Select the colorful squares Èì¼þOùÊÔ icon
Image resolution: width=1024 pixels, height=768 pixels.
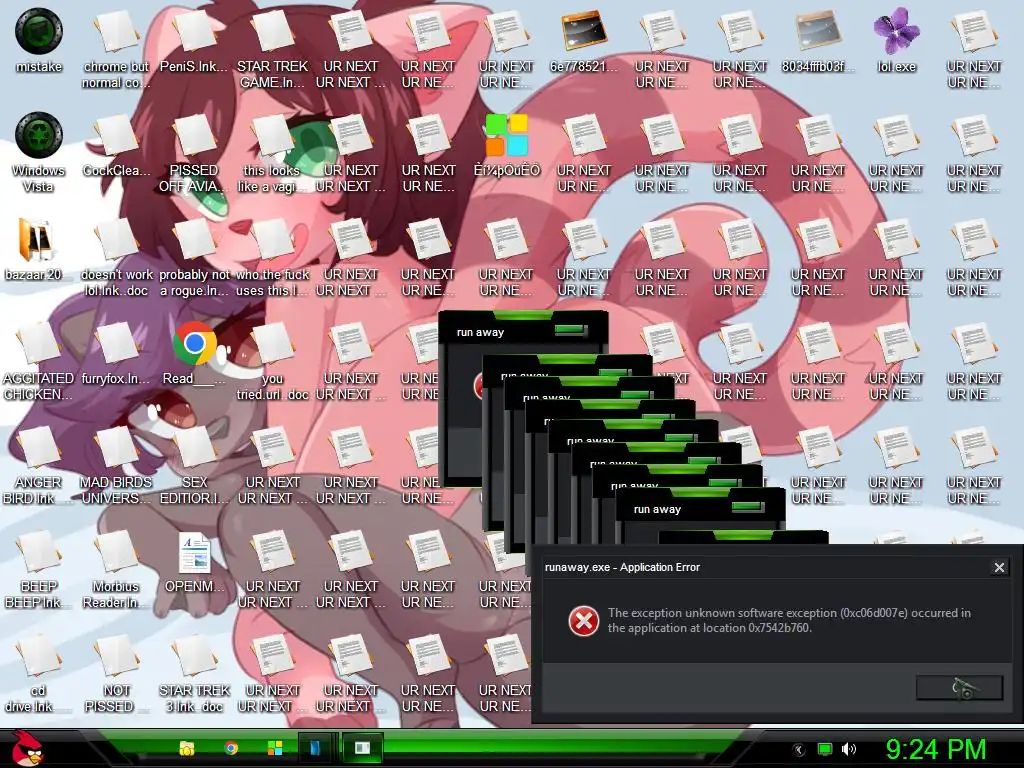point(507,145)
